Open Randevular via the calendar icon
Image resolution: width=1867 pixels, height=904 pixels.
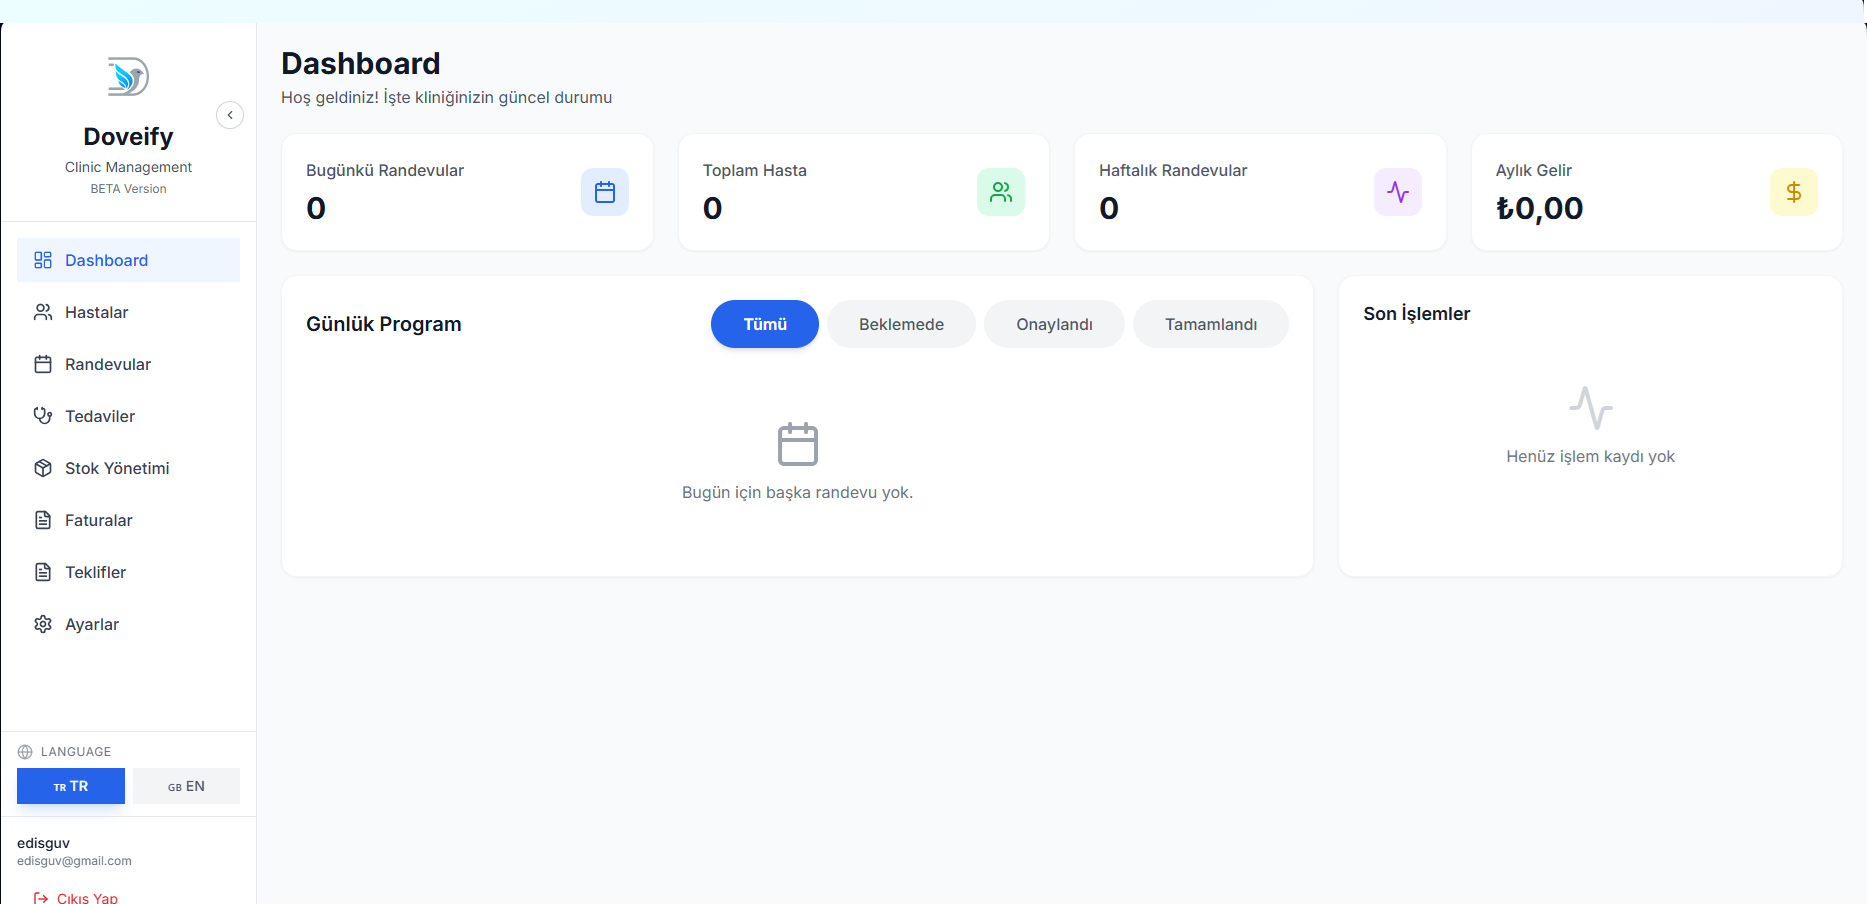(42, 364)
